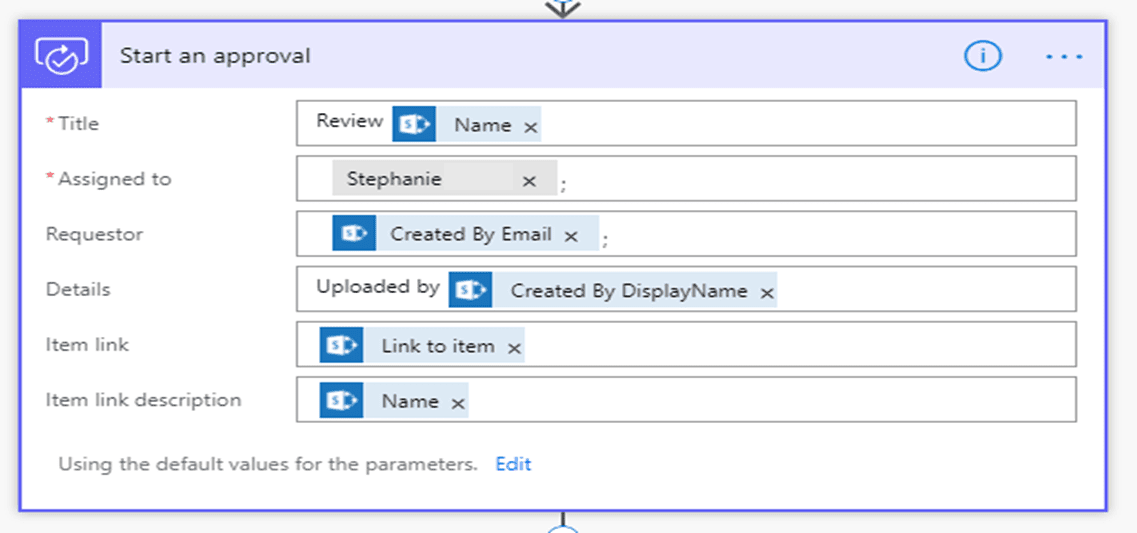Remove the Created By Email token
The width and height of the screenshot is (1137, 533).
tap(571, 236)
